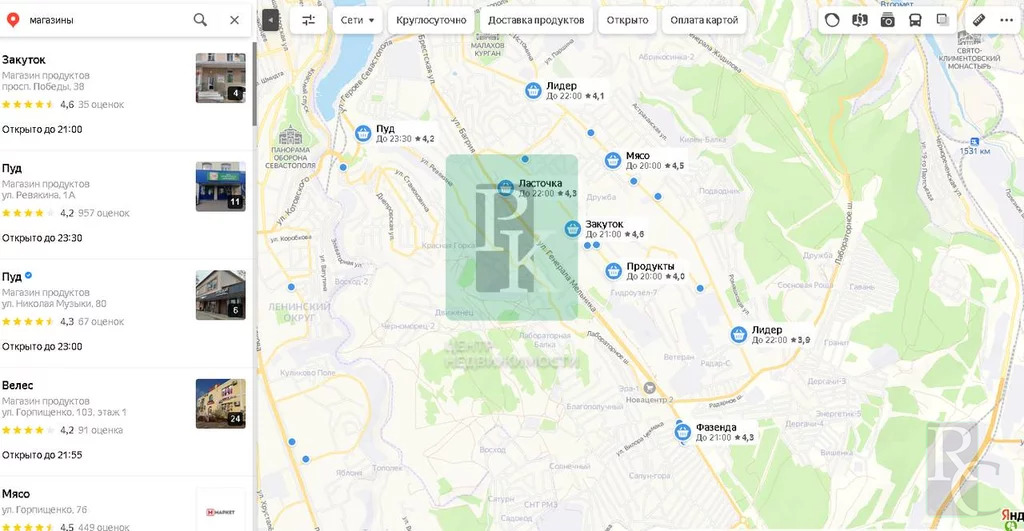This screenshot has width=1024, height=531.
Task: Open the filters settings icon
Action: [x=308, y=20]
